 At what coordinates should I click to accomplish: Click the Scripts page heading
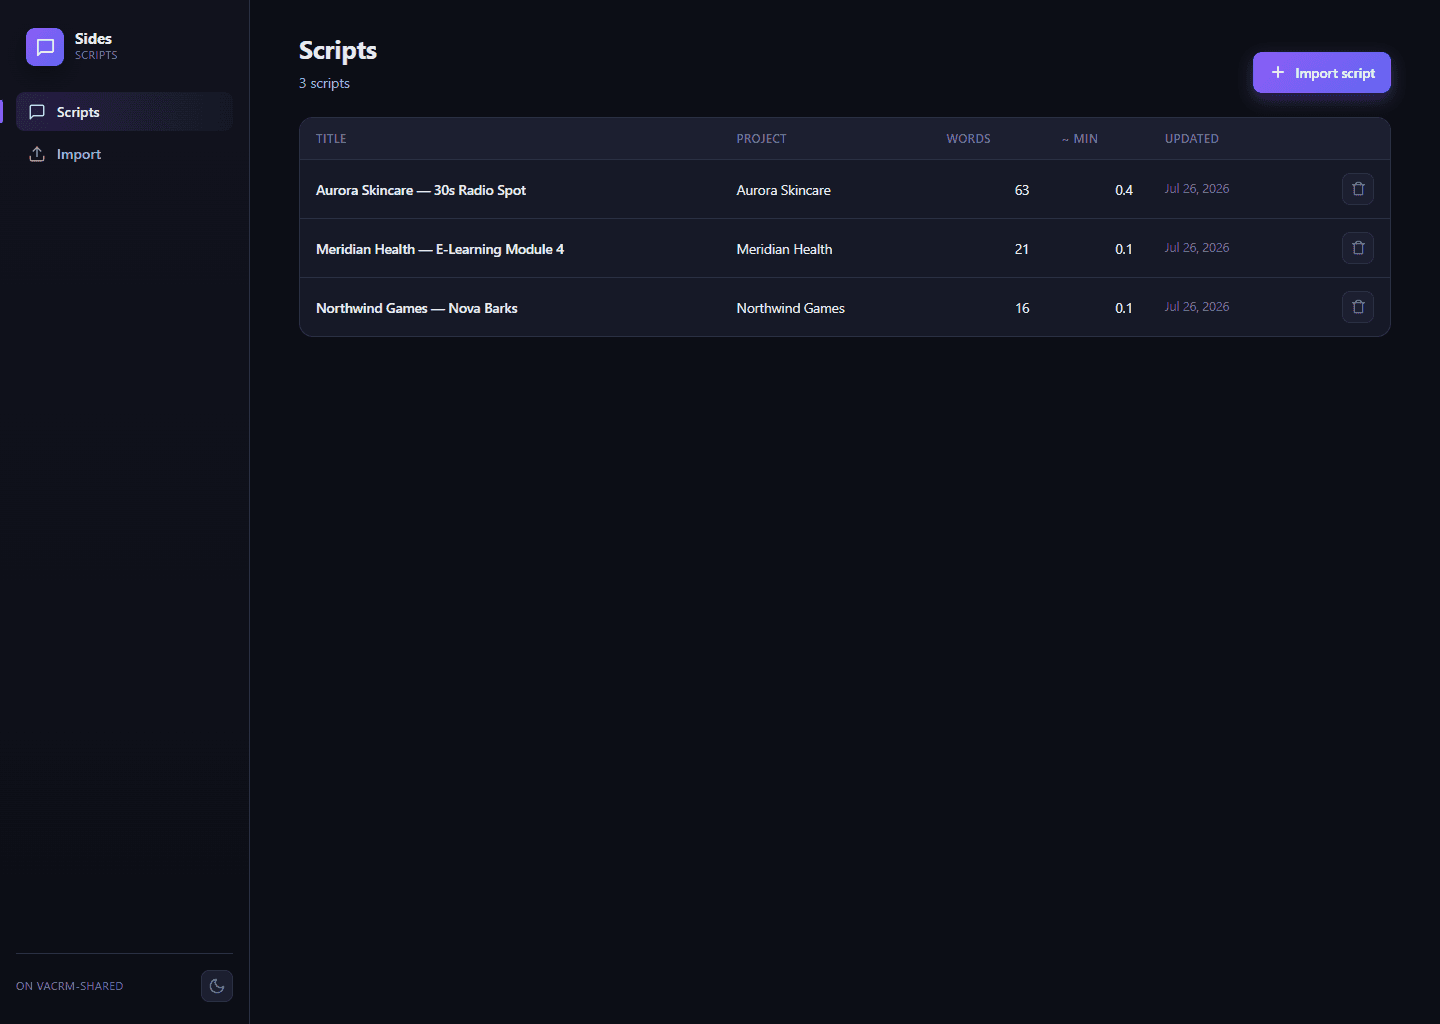(338, 51)
